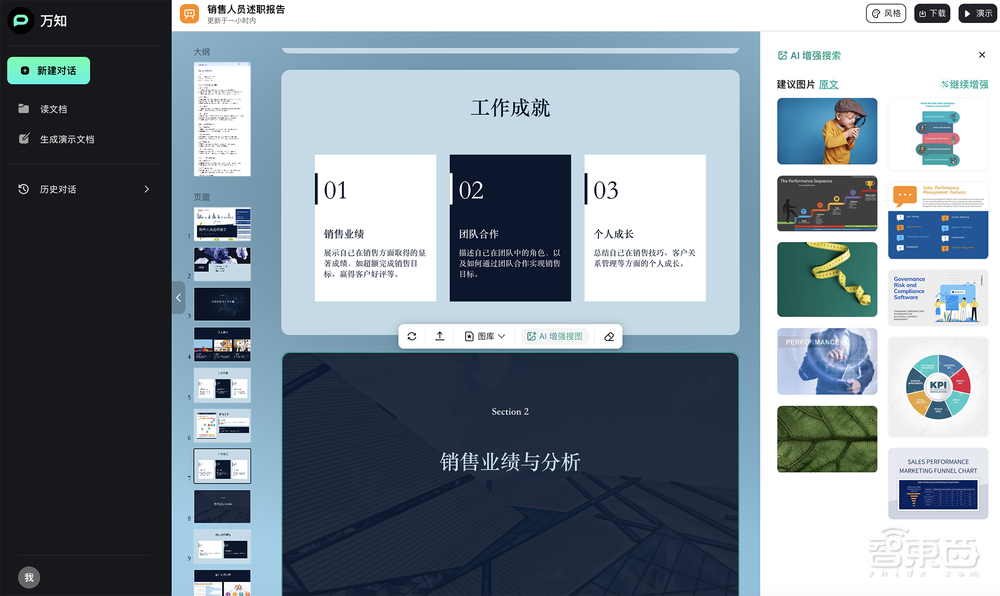Screen dimensions: 1000x596
Task: Click chat bubble icon beside 销售人员述职报告 title
Action: (x=188, y=13)
